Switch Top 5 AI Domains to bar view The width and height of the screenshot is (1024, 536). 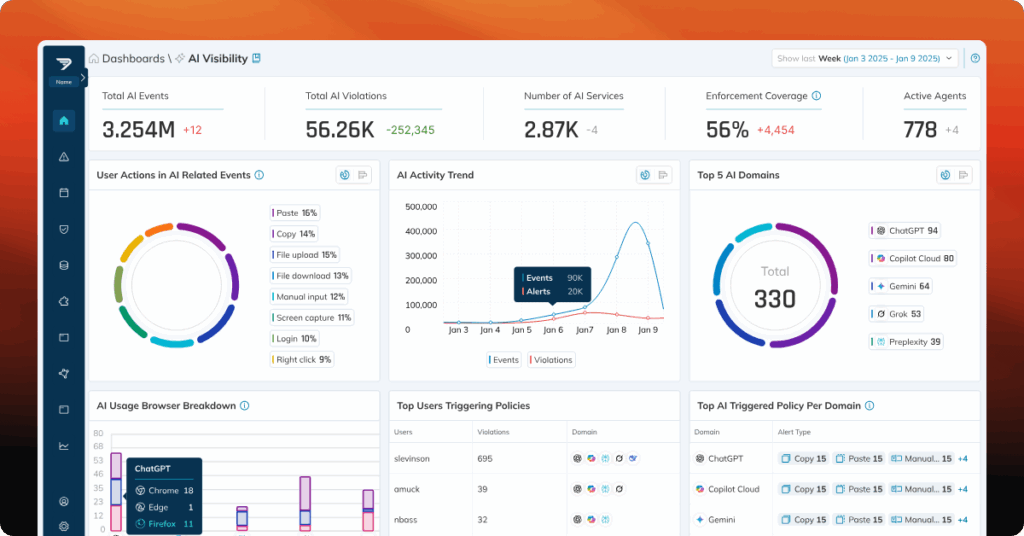coord(964,175)
